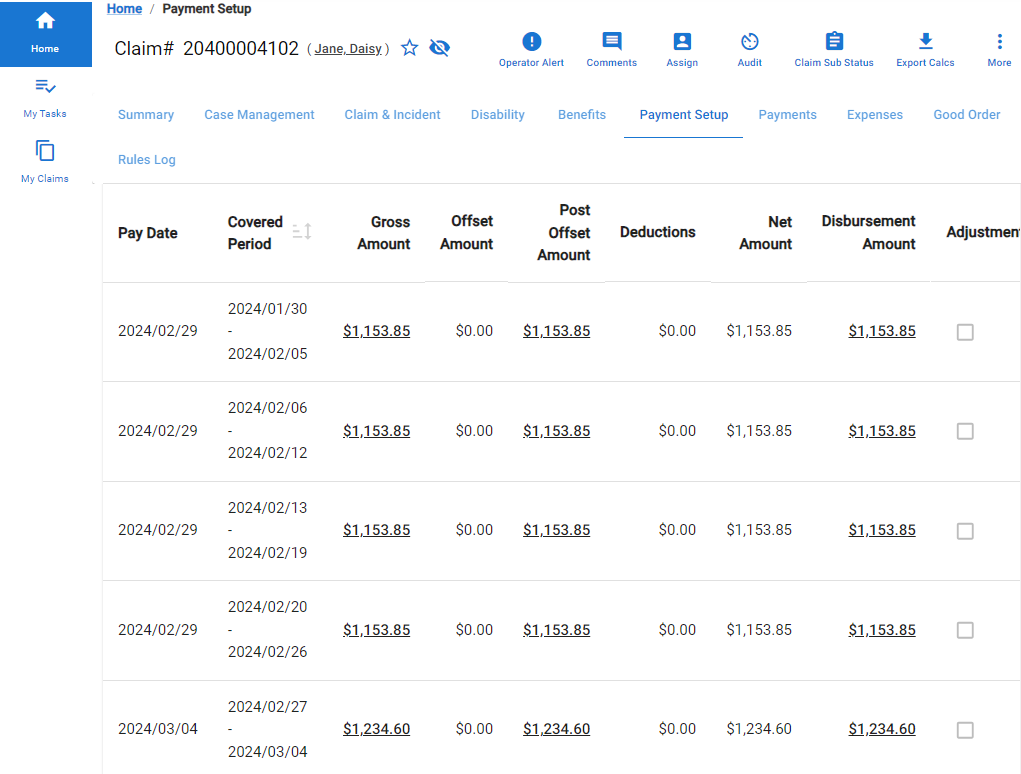Image resolution: width=1021 pixels, height=774 pixels.
Task: Check Adjustment box for 2024/01/30 period row
Action: coord(965,332)
